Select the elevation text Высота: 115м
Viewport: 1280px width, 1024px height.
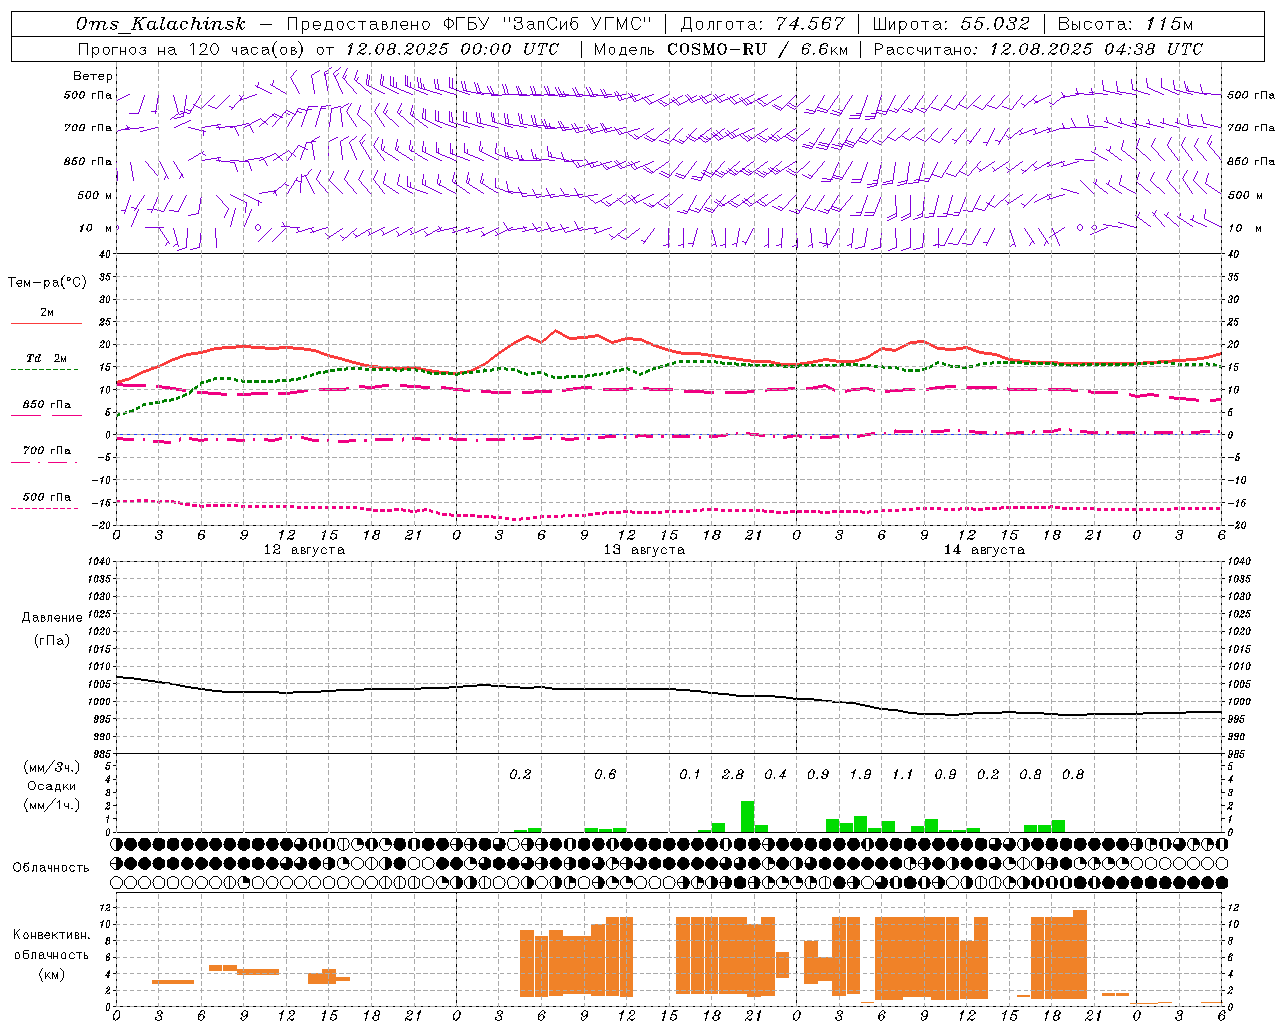point(1125,24)
